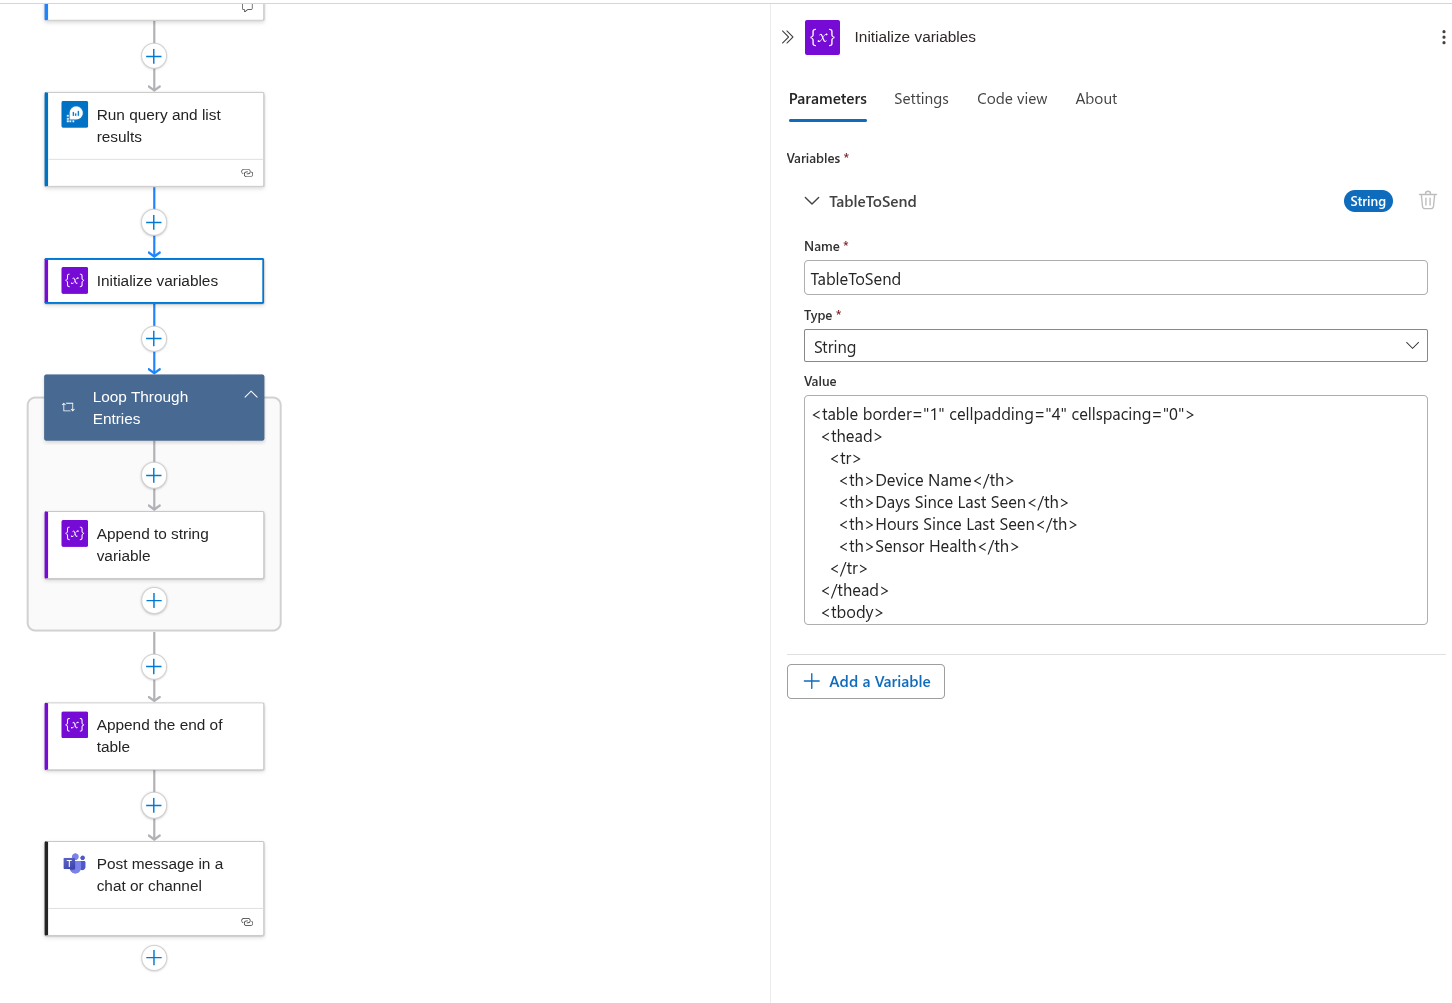This screenshot has height=1003, width=1452.
Task: Open the panel's more options menu
Action: [x=1442, y=37]
